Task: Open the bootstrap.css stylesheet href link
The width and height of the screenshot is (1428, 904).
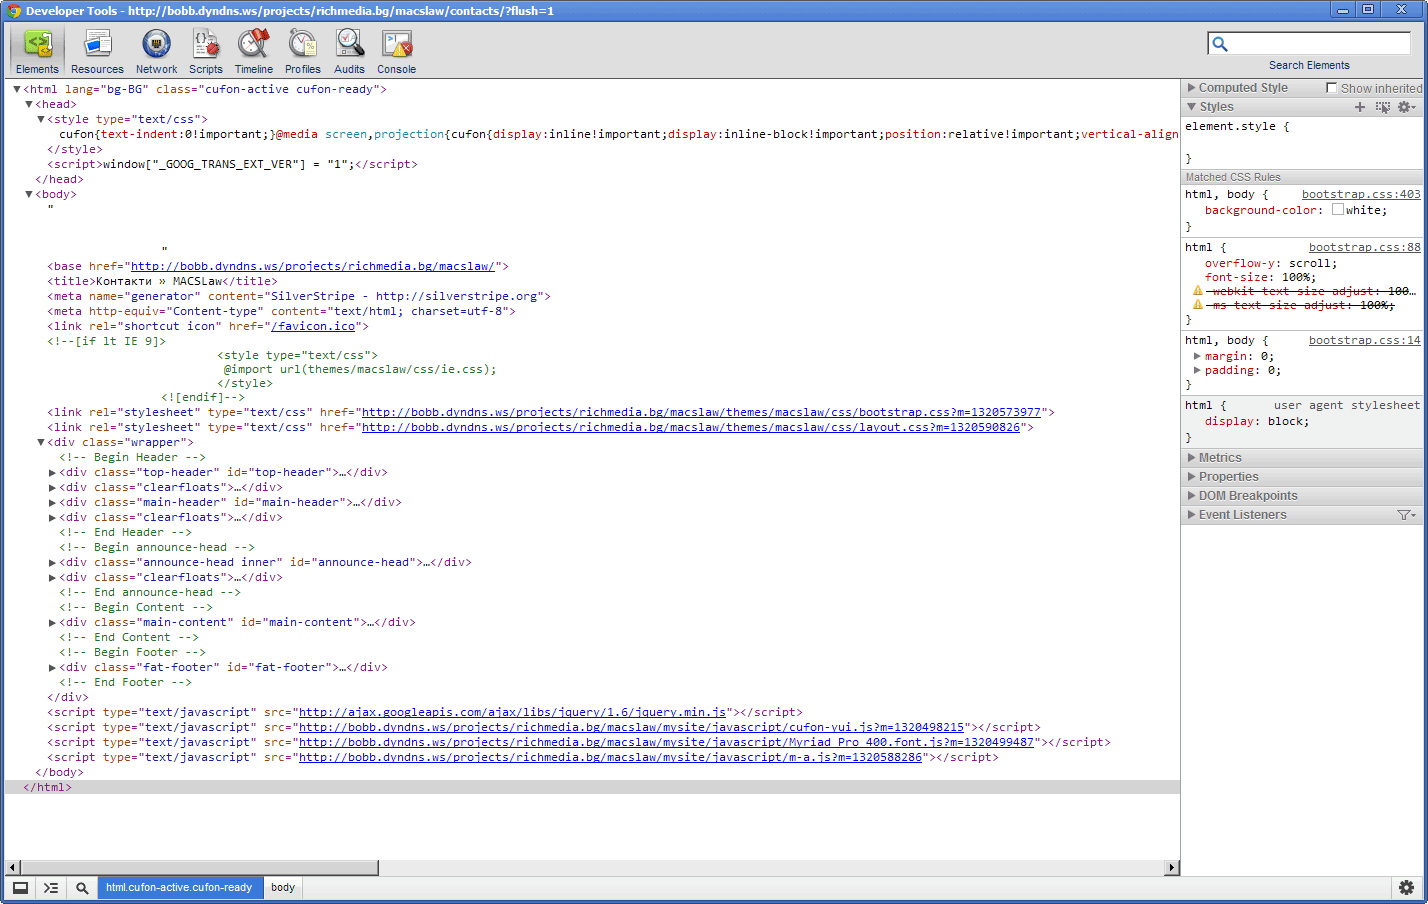Action: (x=701, y=412)
